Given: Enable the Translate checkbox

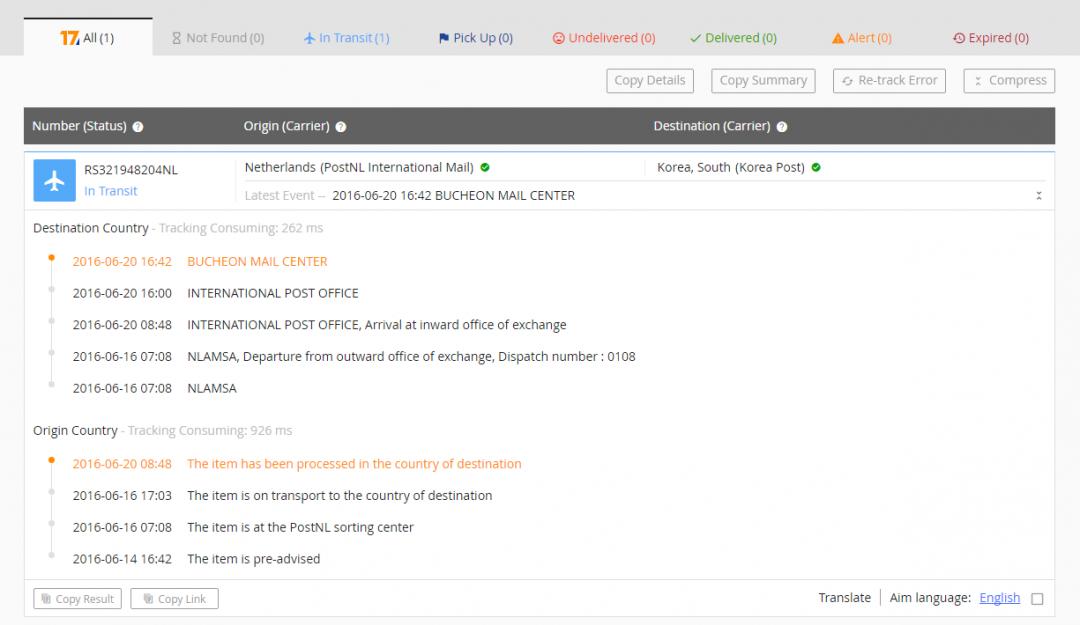Looking at the screenshot, I should click(1037, 599).
